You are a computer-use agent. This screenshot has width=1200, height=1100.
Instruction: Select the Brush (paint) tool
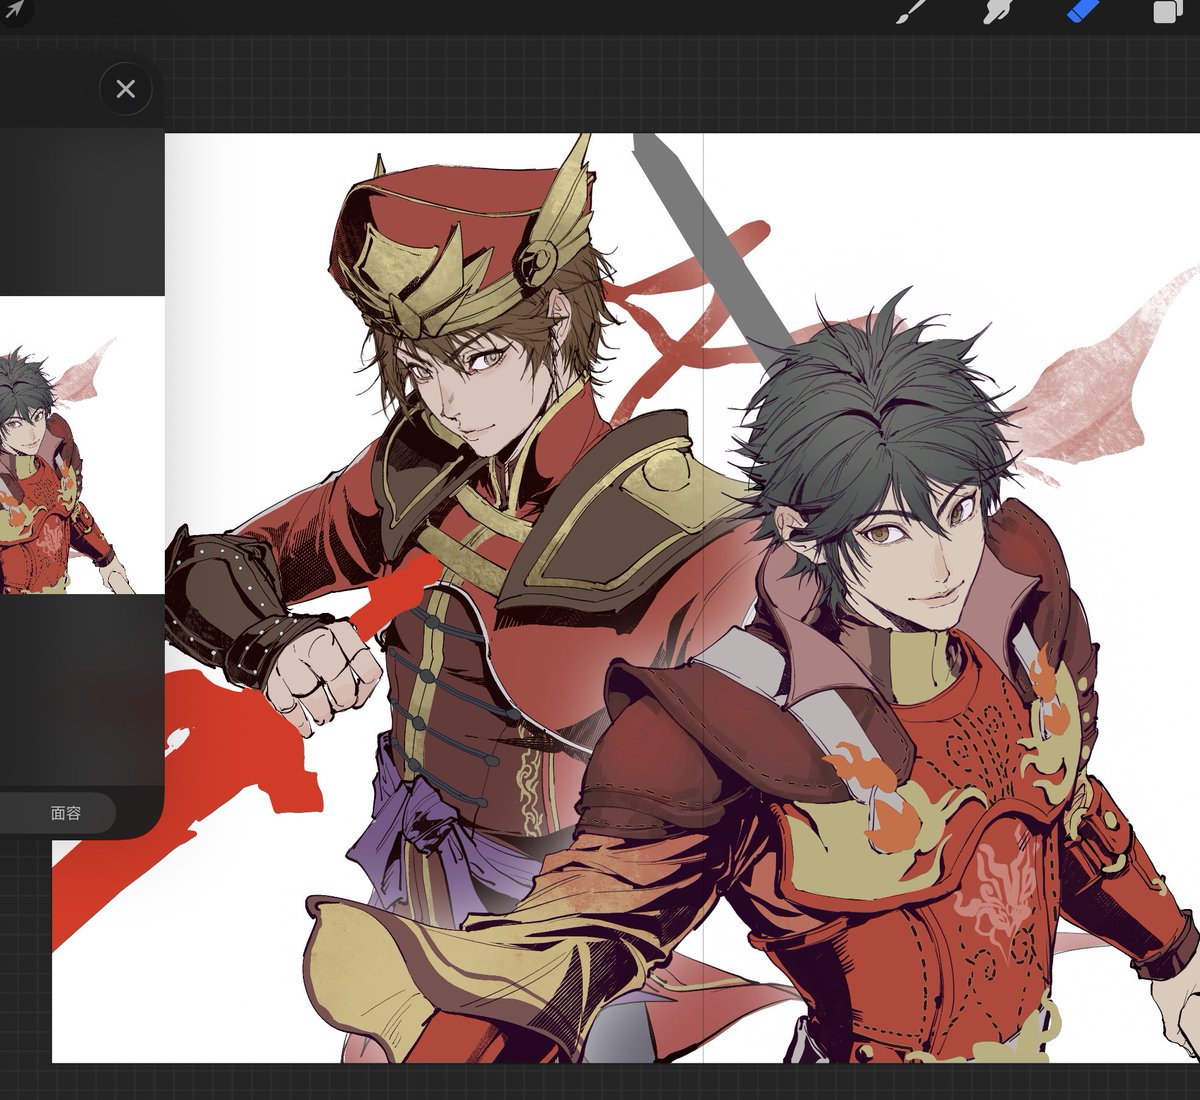[911, 12]
